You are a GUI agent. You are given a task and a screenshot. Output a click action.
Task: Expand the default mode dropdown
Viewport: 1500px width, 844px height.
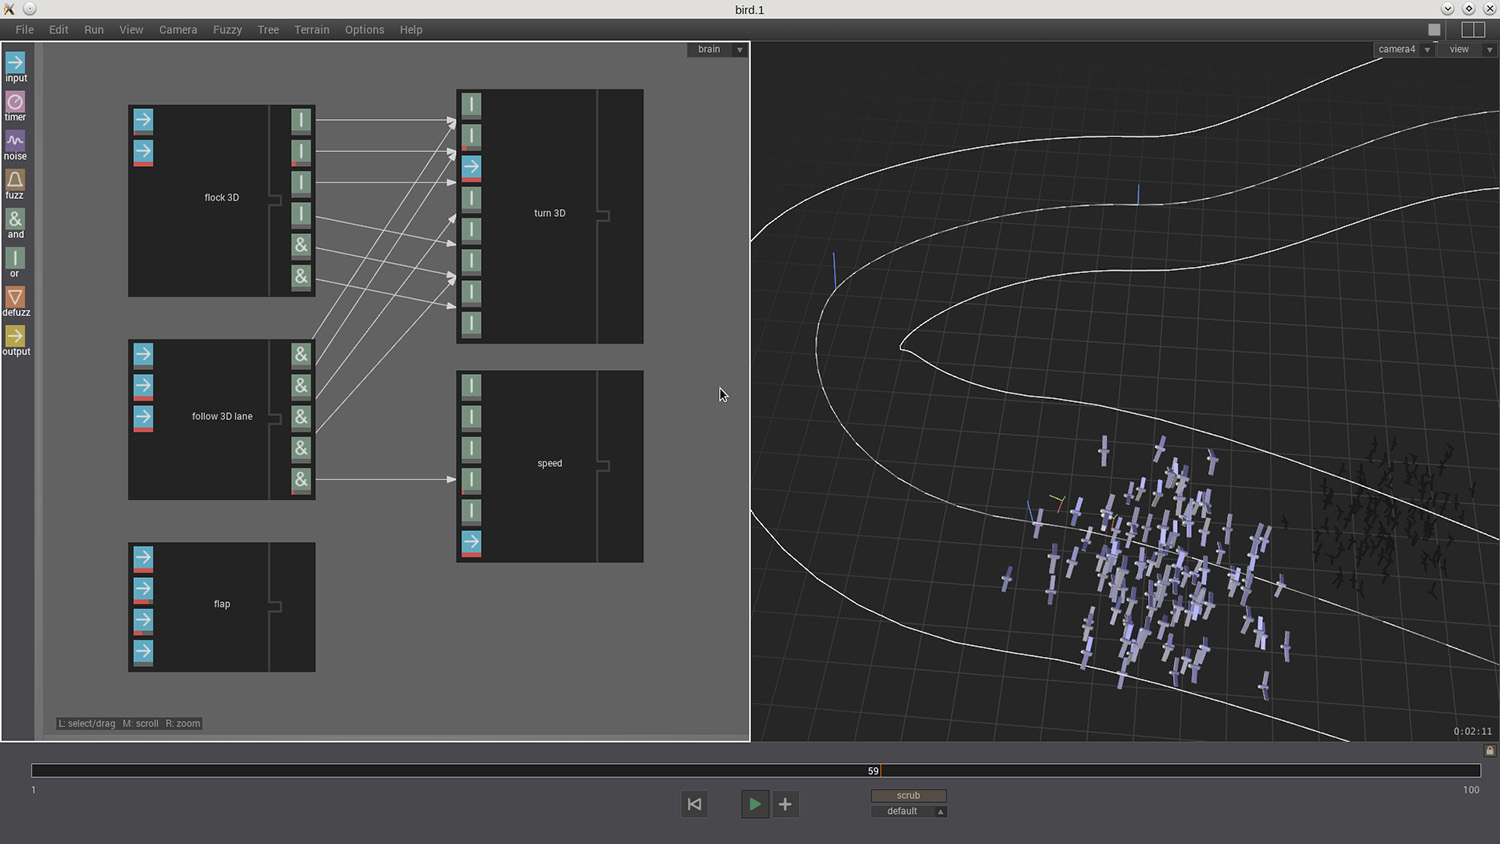(940, 811)
